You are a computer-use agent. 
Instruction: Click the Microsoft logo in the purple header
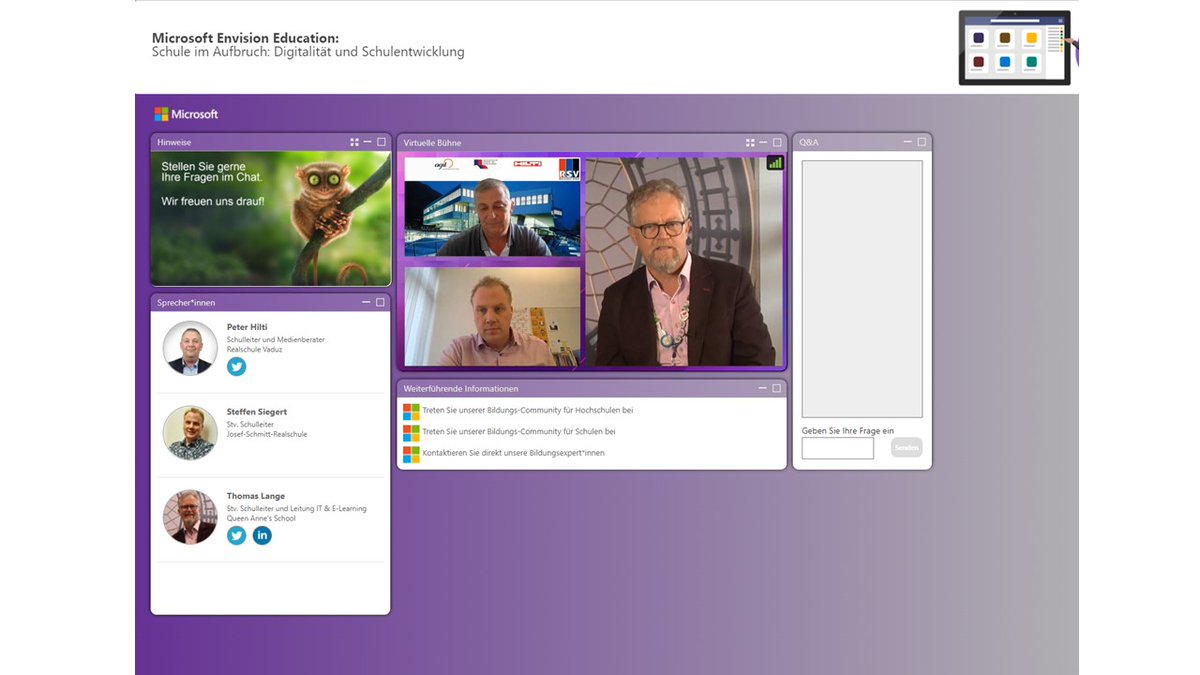186,114
